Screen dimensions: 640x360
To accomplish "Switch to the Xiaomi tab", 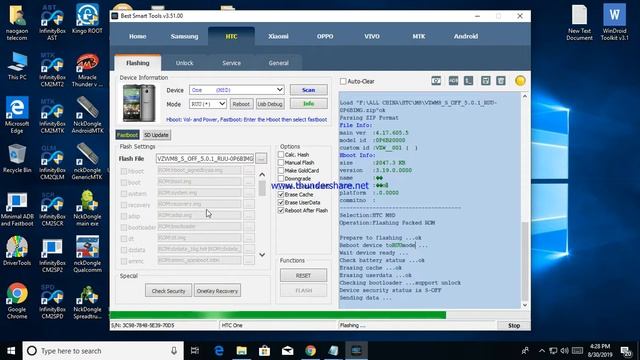I will pos(278,36).
